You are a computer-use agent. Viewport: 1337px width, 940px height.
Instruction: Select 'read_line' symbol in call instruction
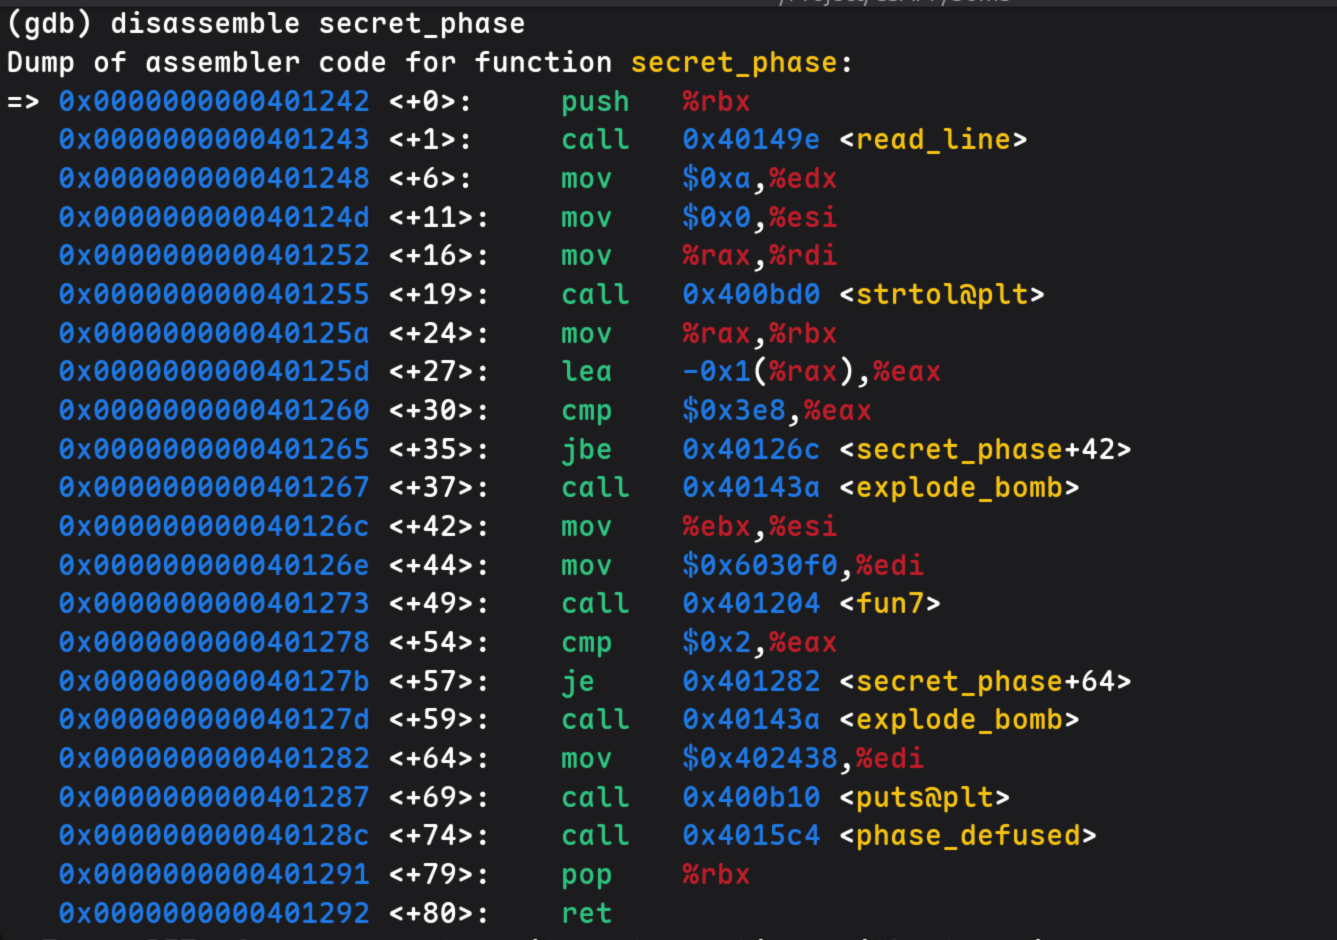(933, 139)
